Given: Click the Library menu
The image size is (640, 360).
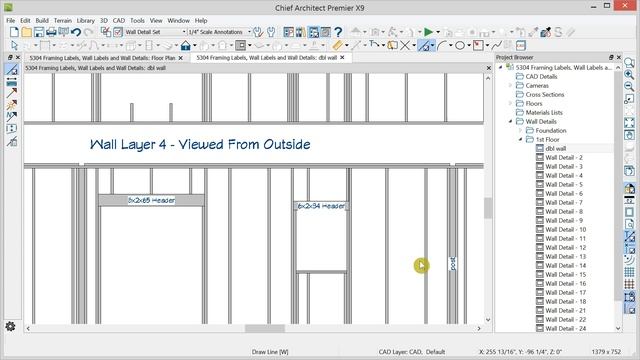Looking at the screenshot, I should click(x=86, y=20).
